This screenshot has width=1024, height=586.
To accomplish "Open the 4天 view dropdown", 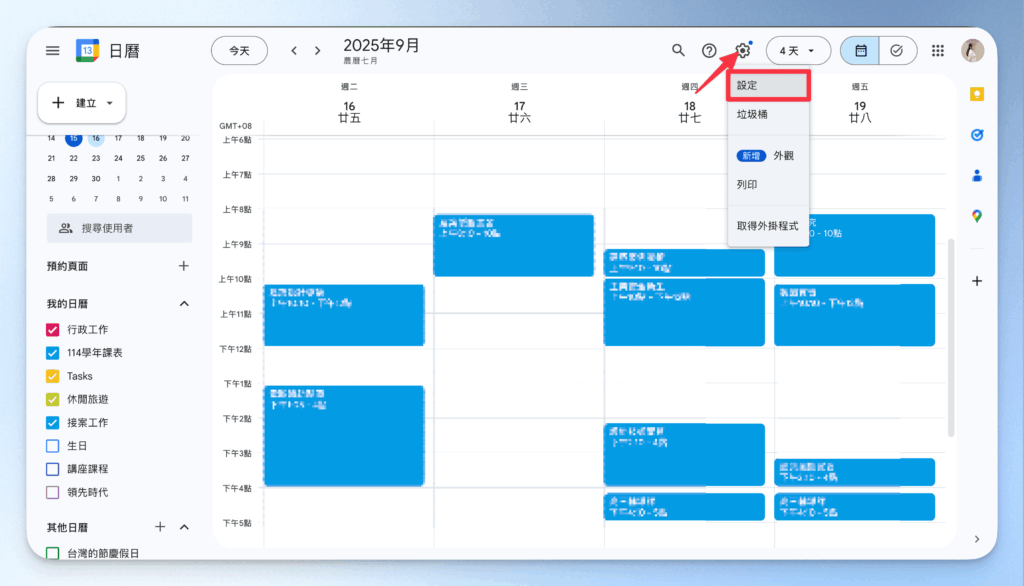I will 798,51.
